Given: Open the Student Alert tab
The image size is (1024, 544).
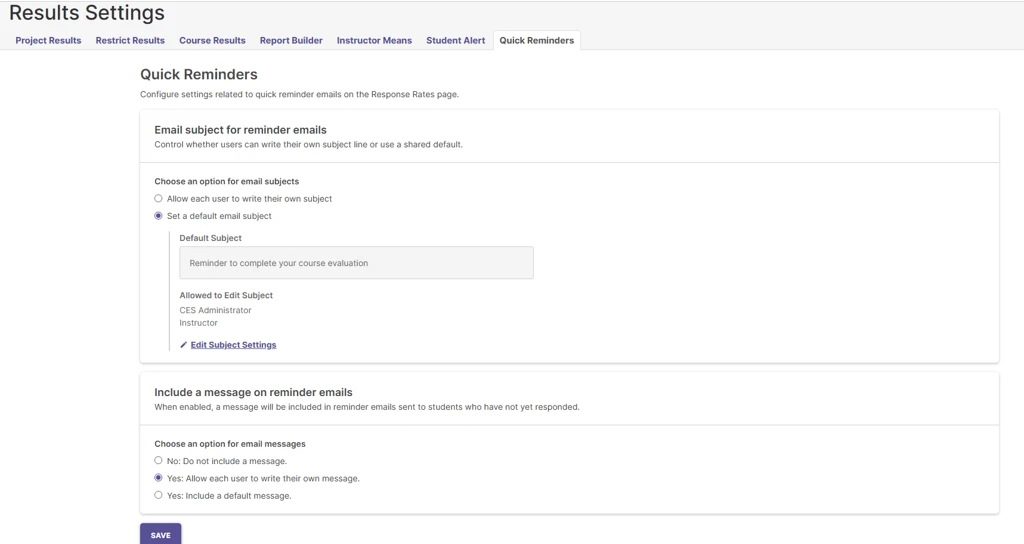Looking at the screenshot, I should (x=456, y=40).
